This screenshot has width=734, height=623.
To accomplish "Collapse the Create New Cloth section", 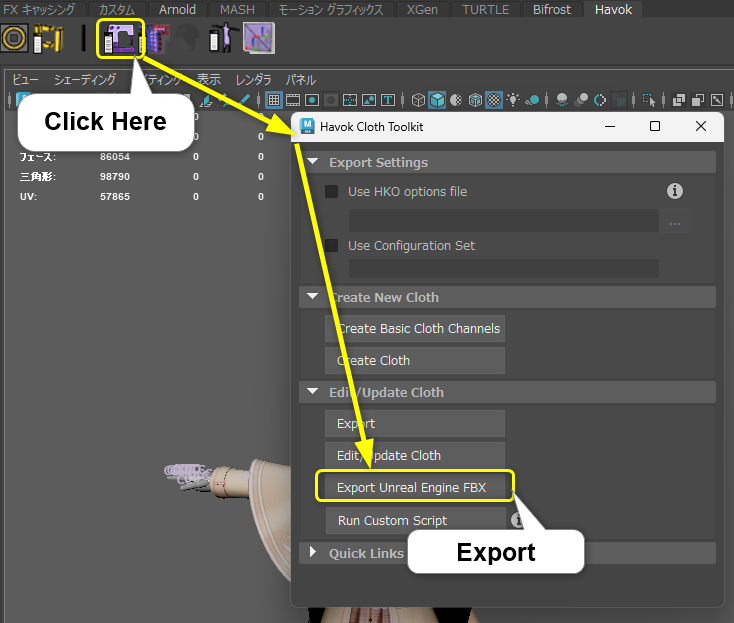I will coord(313,297).
